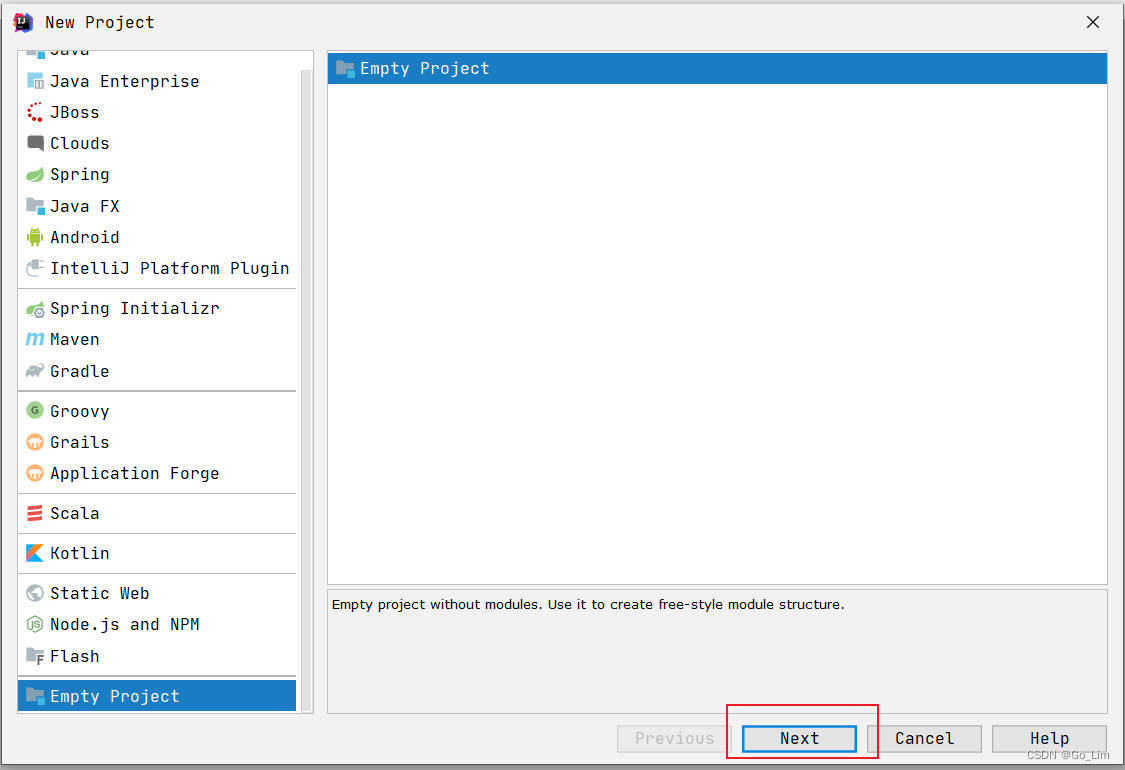Click the red JBoss icon
This screenshot has width=1125, height=770.
pos(34,112)
